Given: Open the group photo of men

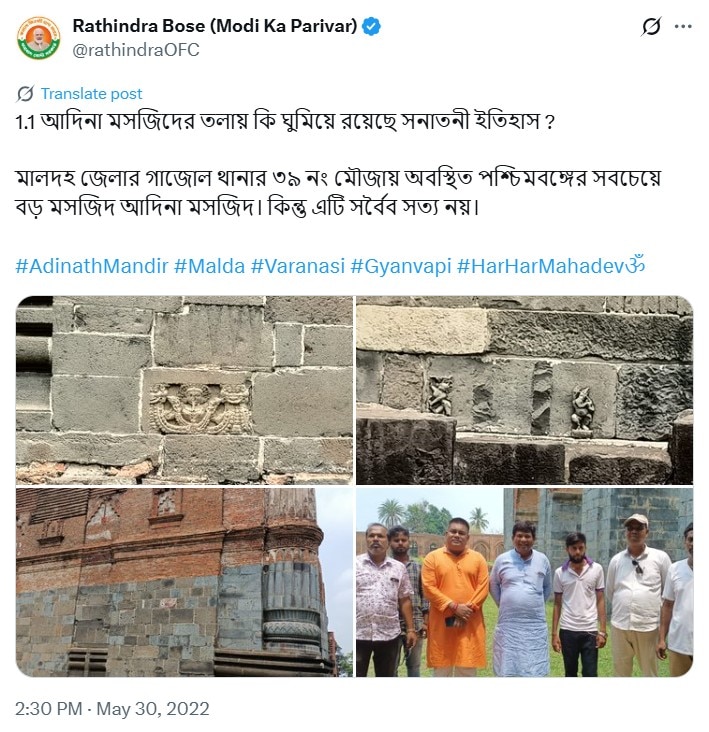Looking at the screenshot, I should tap(525, 582).
